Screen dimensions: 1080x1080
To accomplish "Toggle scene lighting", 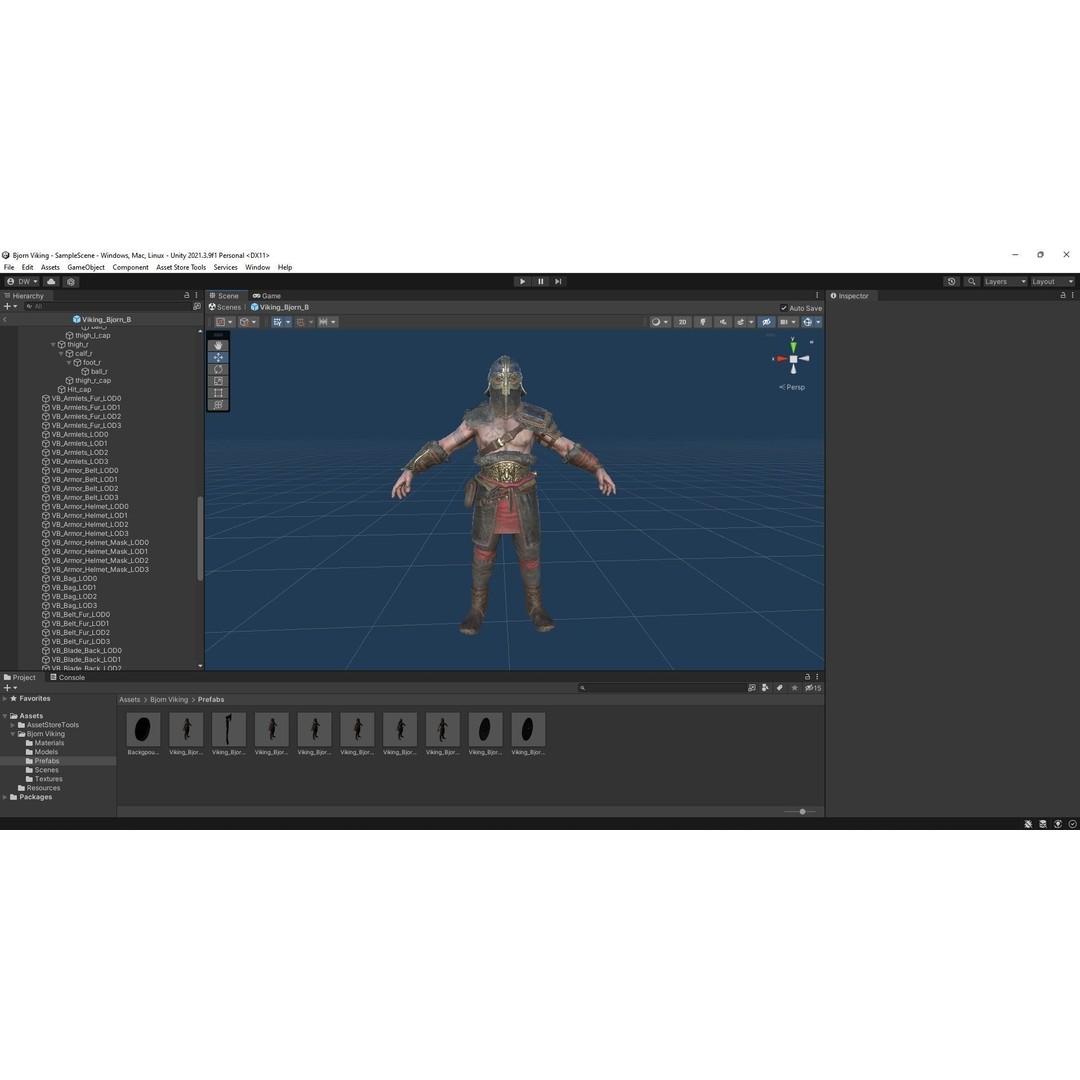I will click(703, 322).
